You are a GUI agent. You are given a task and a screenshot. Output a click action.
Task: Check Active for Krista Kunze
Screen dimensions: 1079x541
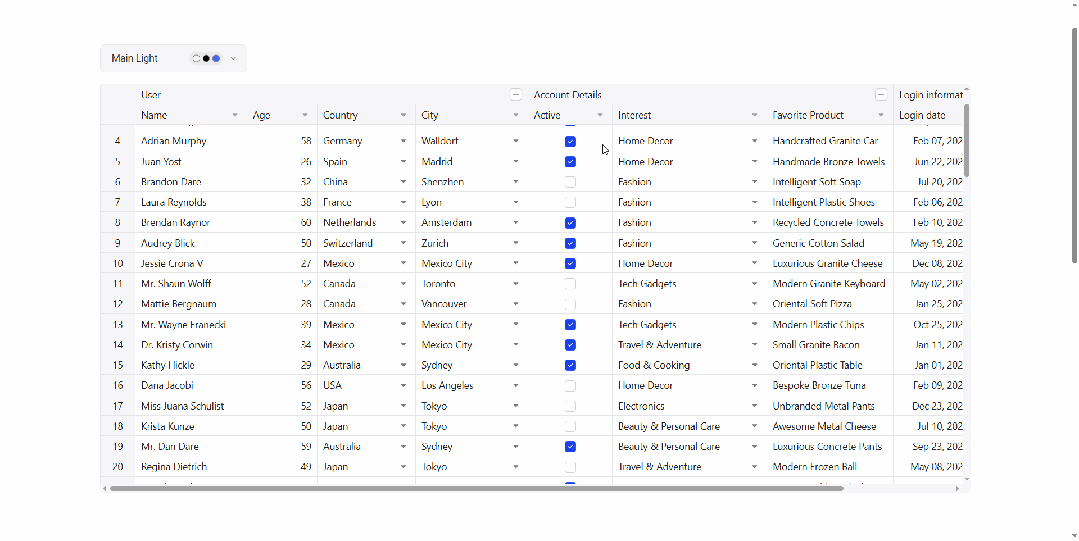tap(570, 426)
